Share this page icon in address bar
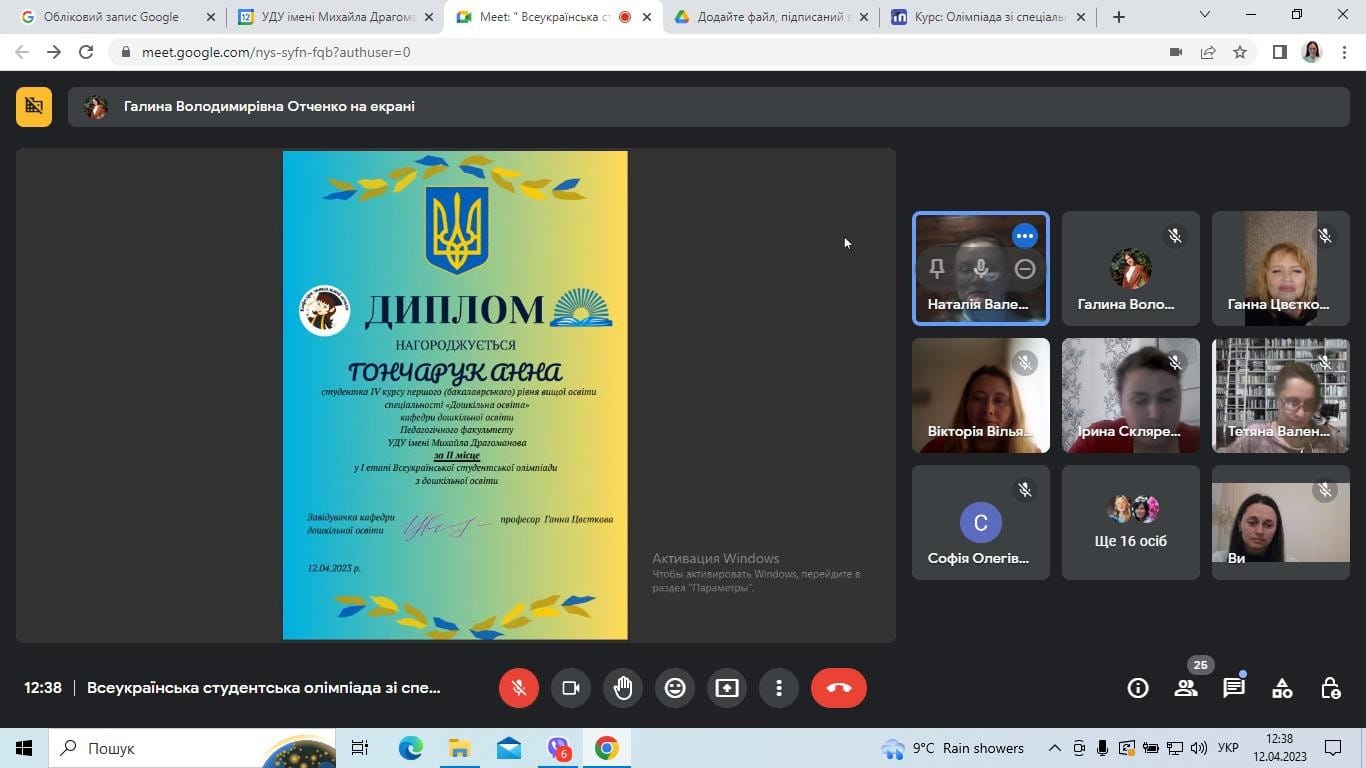This screenshot has height=768, width=1366. click(1208, 52)
